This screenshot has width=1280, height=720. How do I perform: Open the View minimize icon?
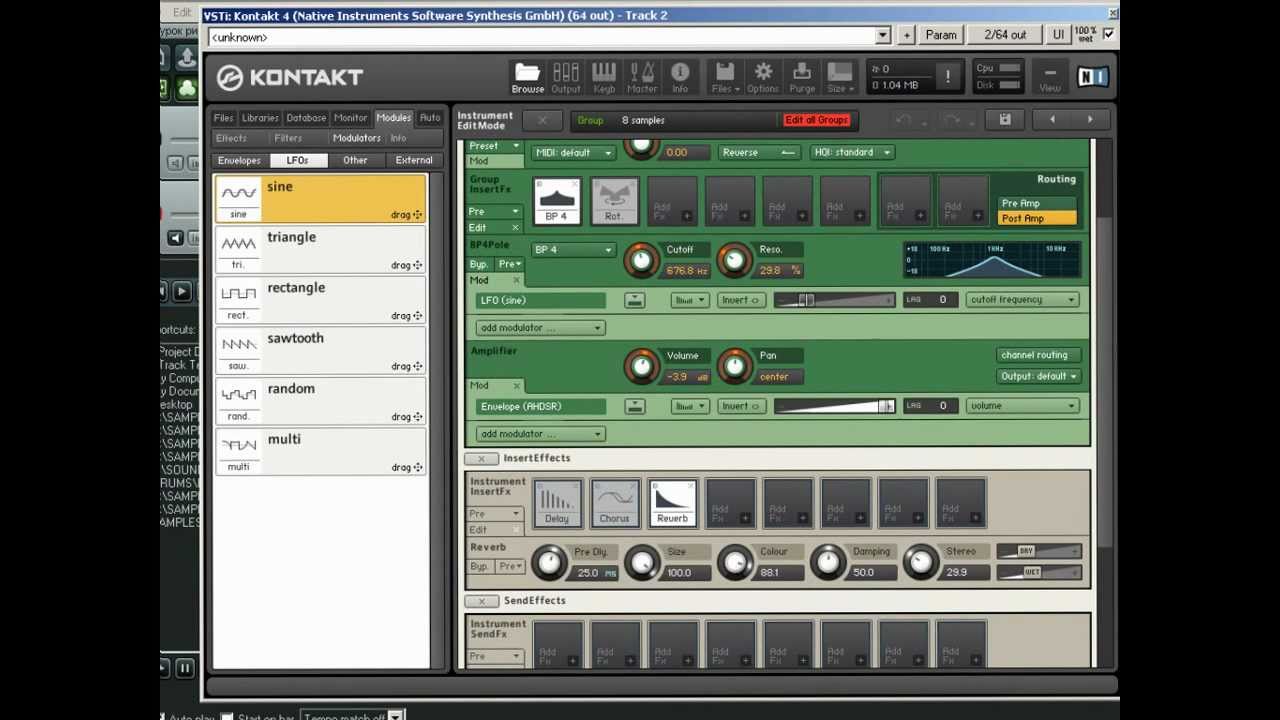1049,77
